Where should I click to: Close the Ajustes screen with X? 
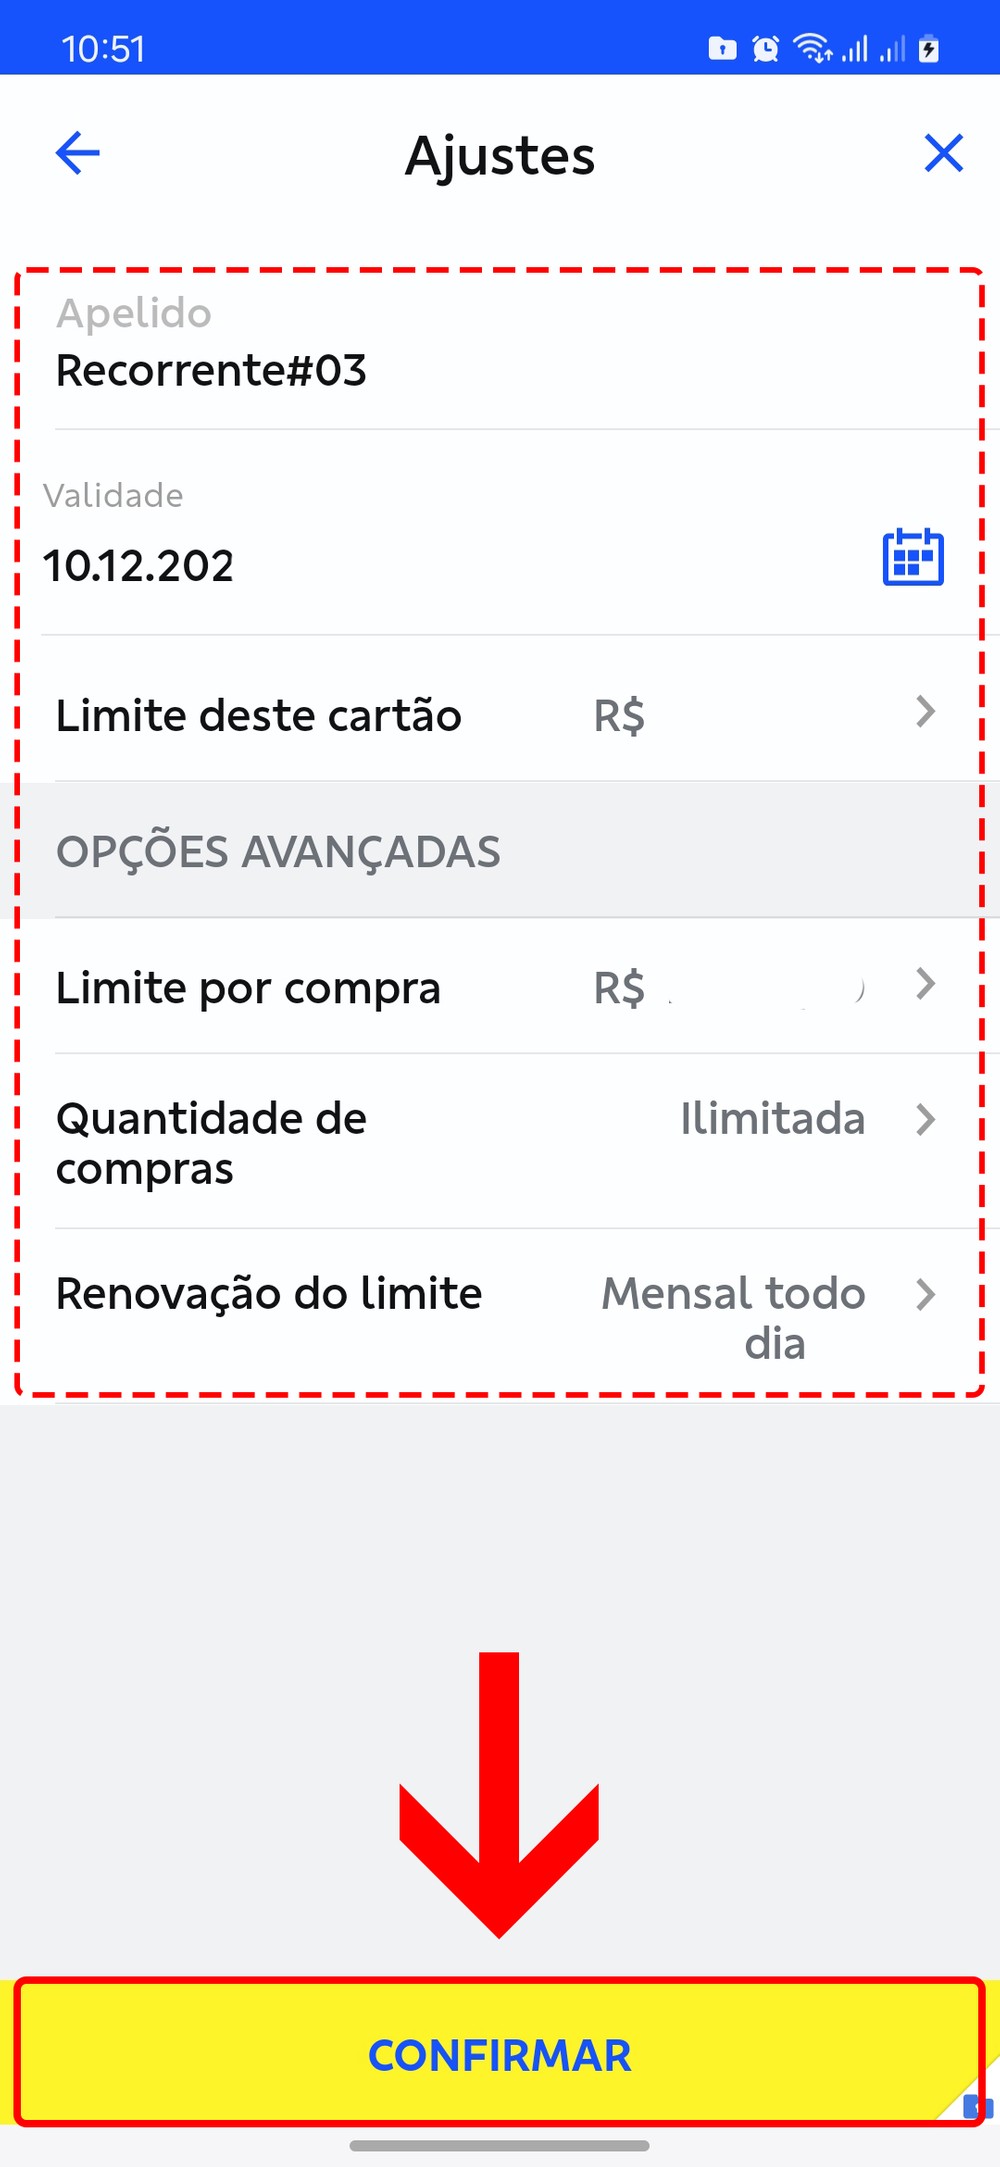click(x=943, y=154)
